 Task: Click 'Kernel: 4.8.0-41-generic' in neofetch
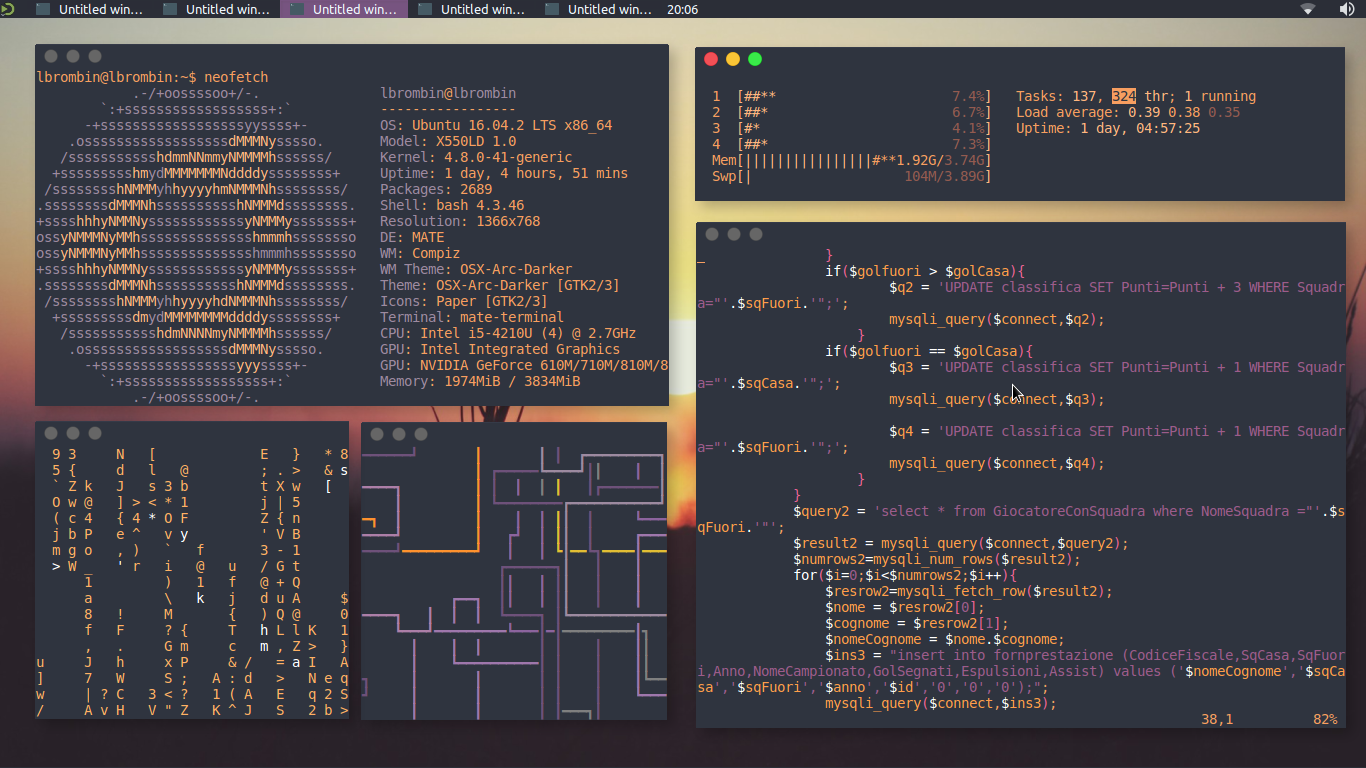tap(476, 157)
